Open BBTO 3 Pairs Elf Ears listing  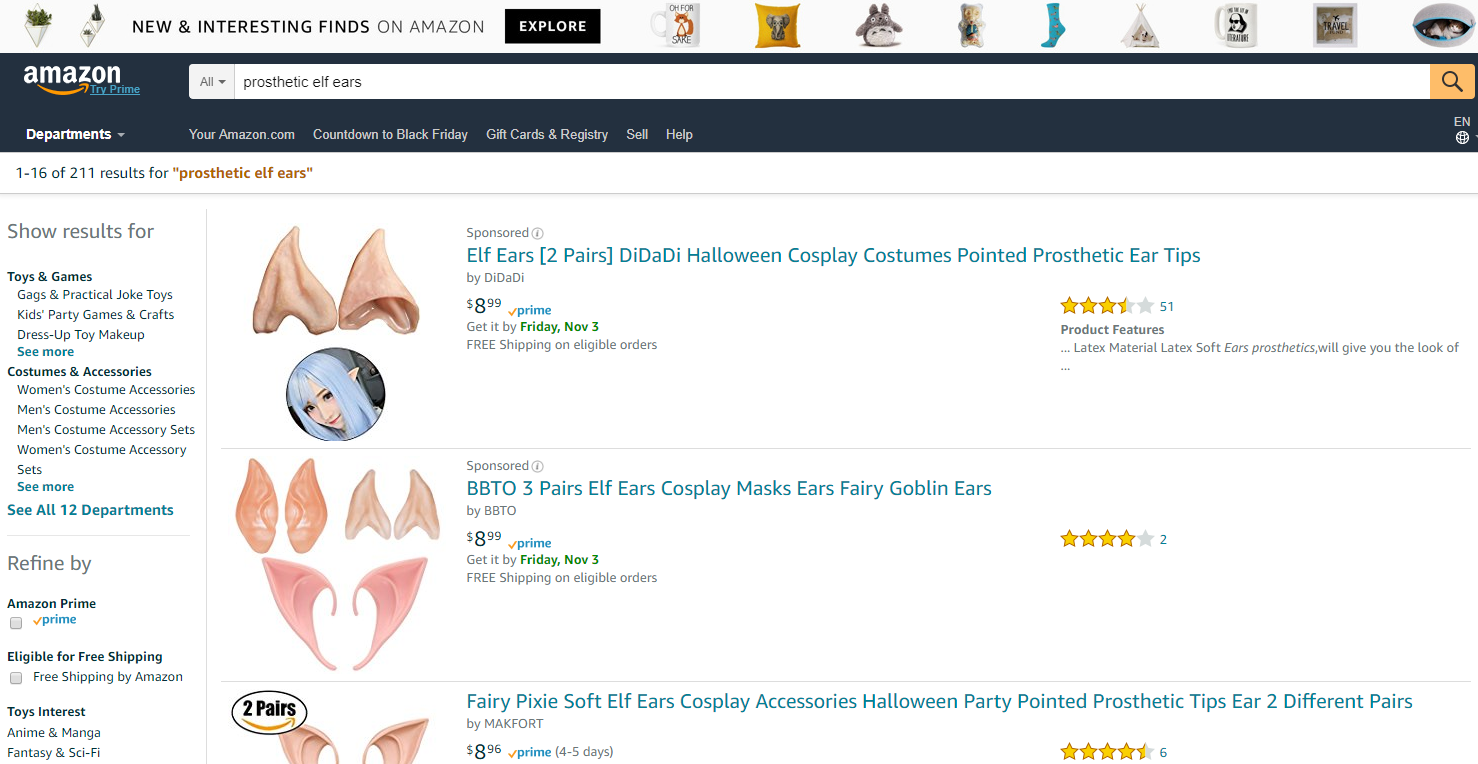729,488
